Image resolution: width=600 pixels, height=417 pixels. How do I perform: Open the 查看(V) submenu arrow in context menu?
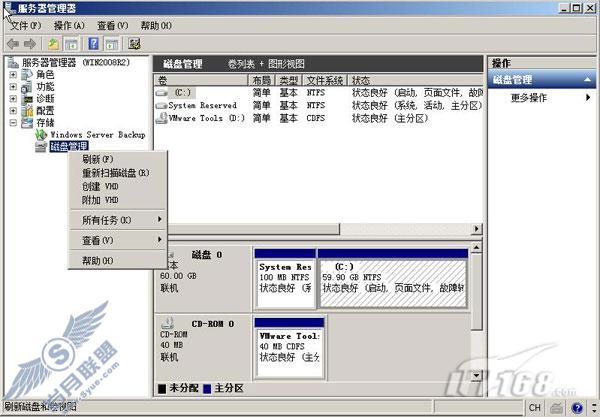coord(160,239)
